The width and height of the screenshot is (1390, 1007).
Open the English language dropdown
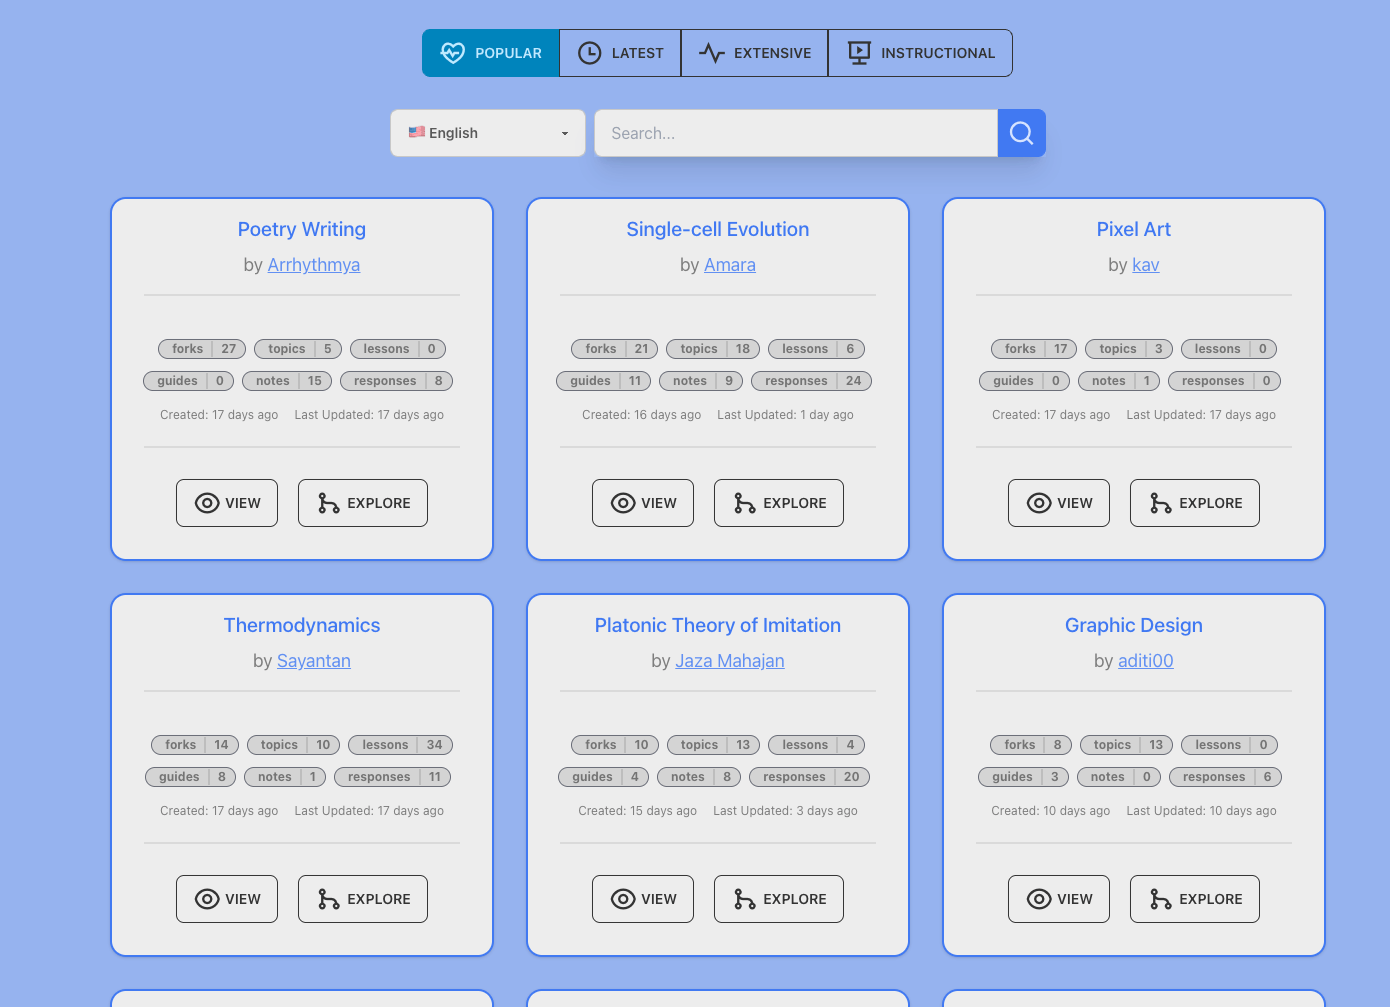(x=487, y=133)
